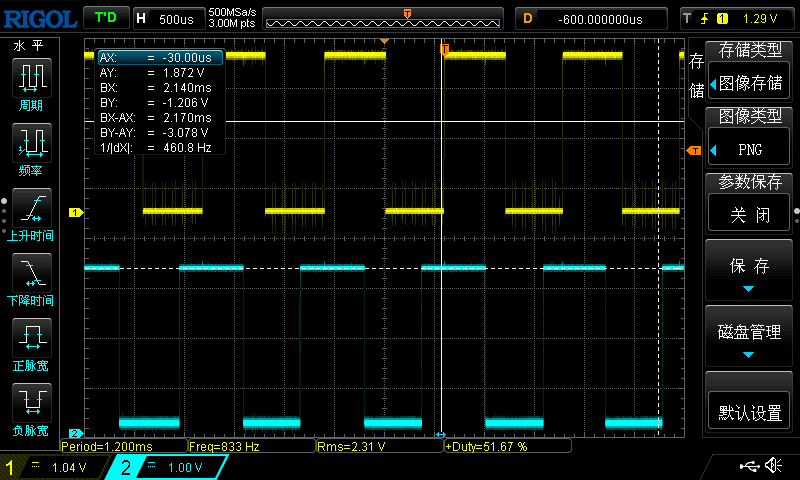Select channel 2 label at bottom
The height and width of the screenshot is (480, 800).
[126, 467]
